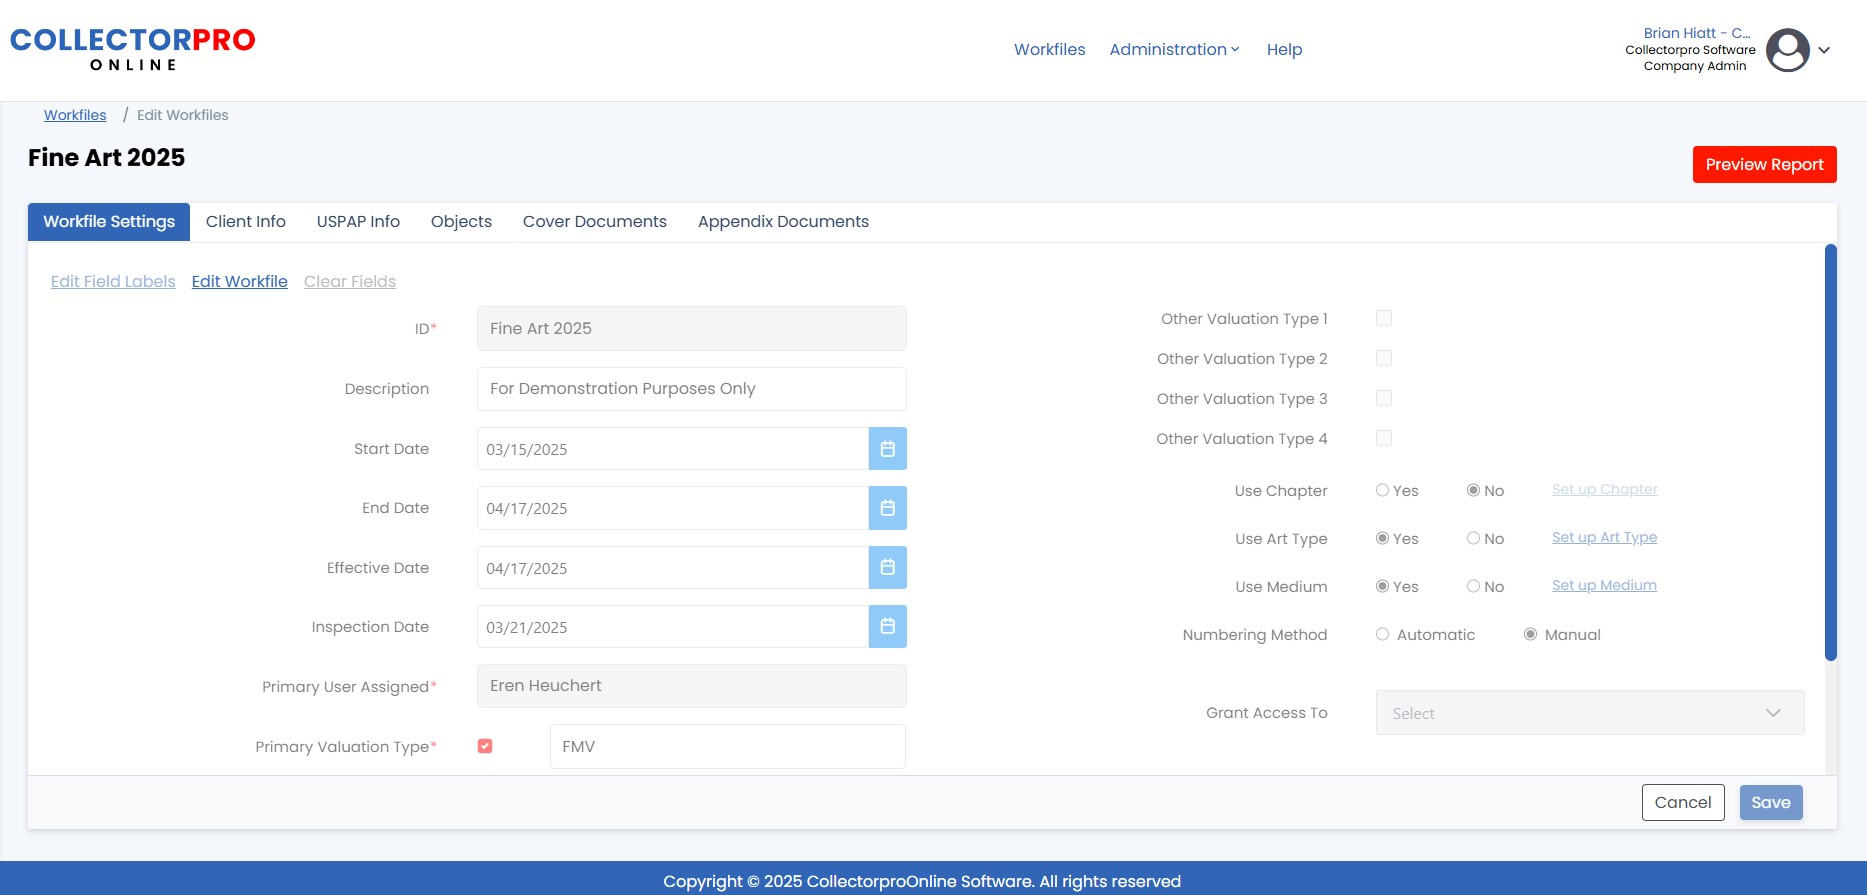1867x895 pixels.
Task: Click the ID input field
Action: coord(692,328)
